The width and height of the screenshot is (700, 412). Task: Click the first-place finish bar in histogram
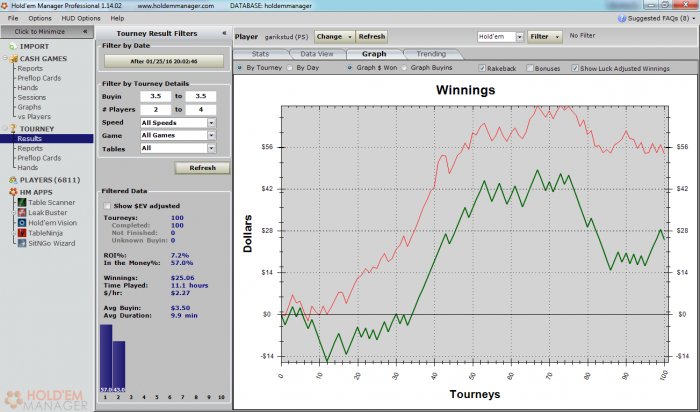(106, 358)
